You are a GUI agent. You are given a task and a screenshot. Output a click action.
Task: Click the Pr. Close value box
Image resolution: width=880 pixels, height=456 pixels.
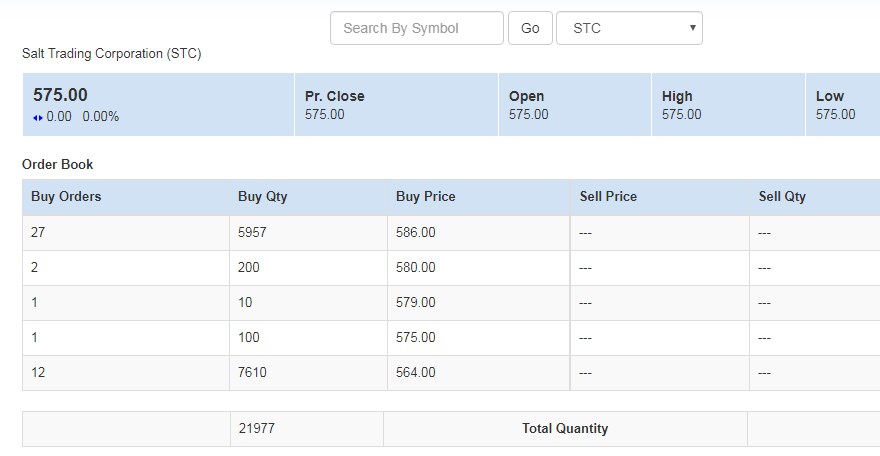pos(396,105)
